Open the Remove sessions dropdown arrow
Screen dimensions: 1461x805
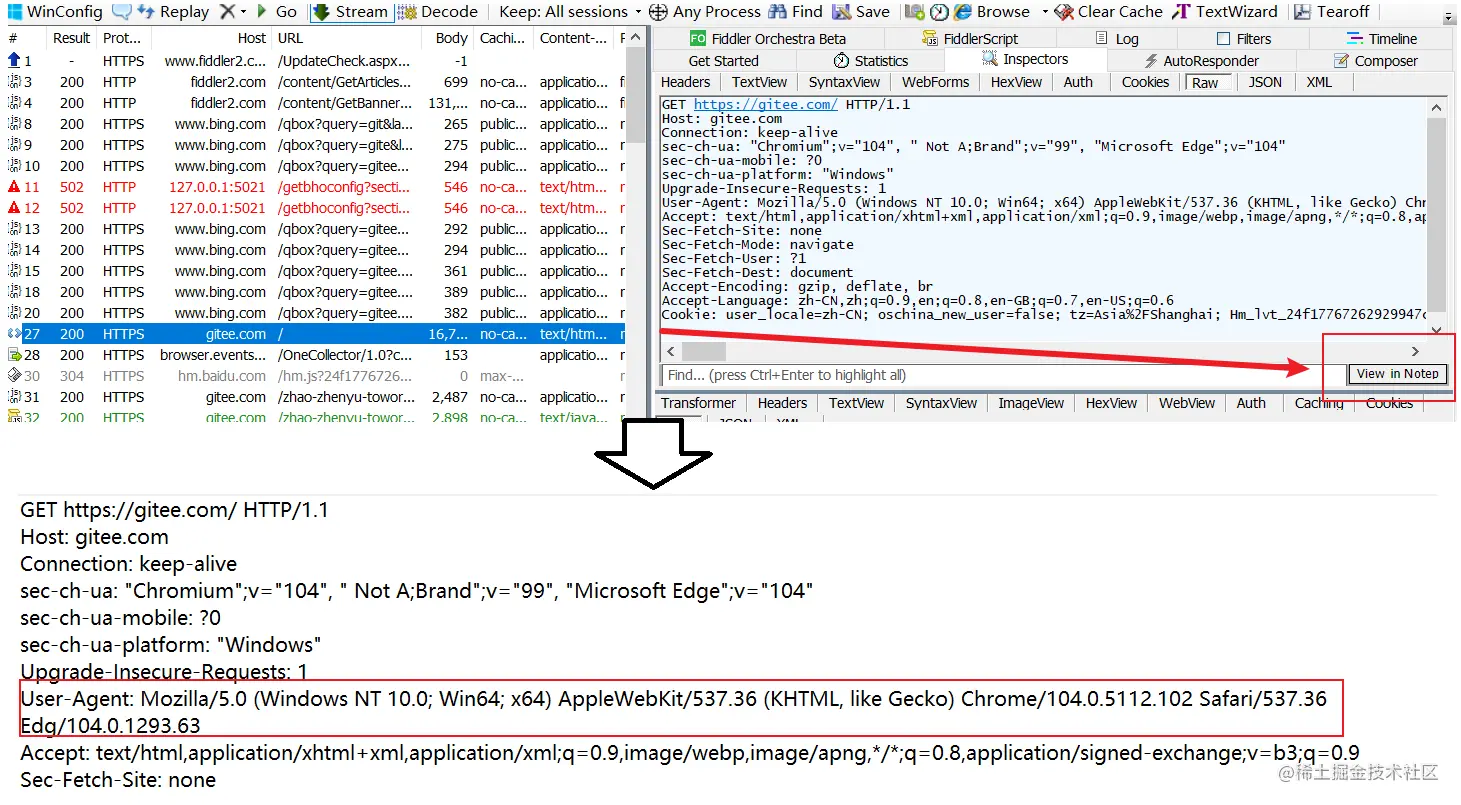pos(243,12)
